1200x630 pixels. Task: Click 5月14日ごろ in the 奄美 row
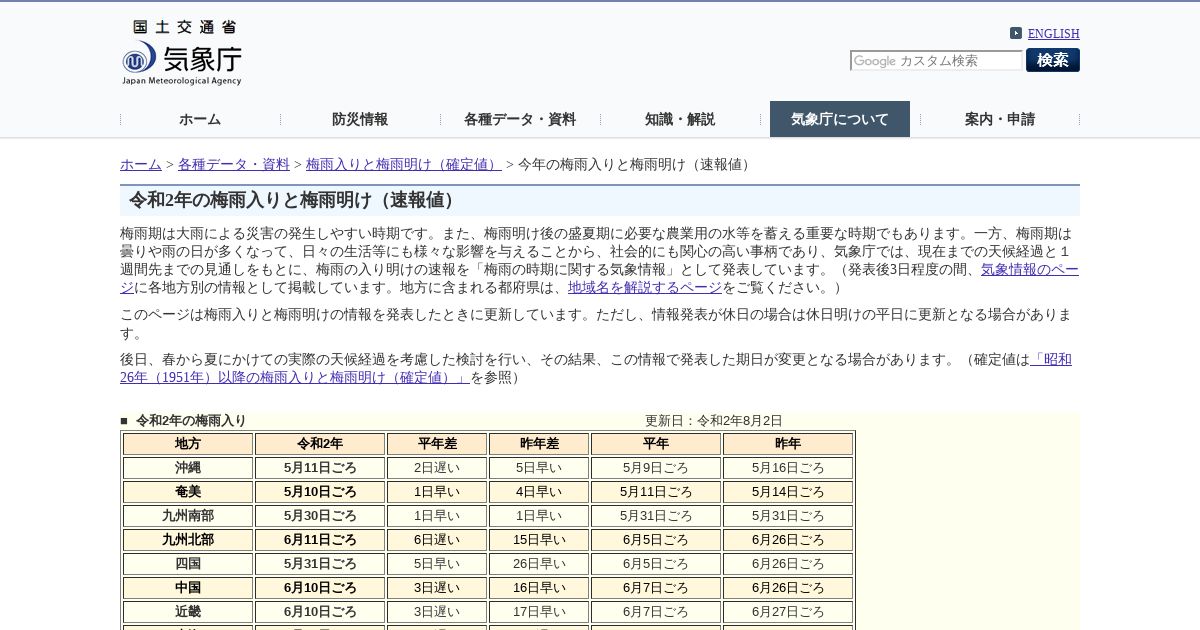click(788, 492)
